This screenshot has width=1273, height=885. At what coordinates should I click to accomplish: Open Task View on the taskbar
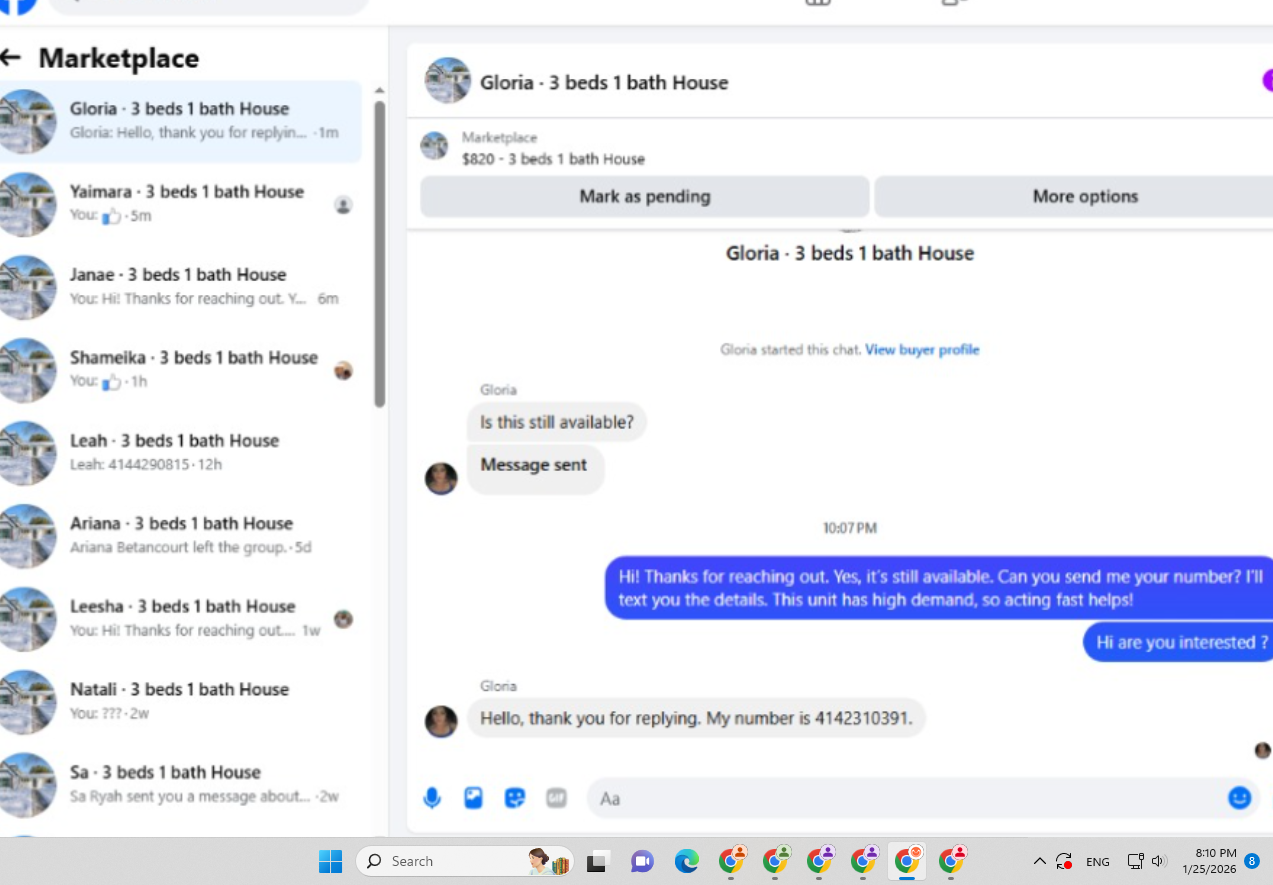pyautogui.click(x=598, y=861)
